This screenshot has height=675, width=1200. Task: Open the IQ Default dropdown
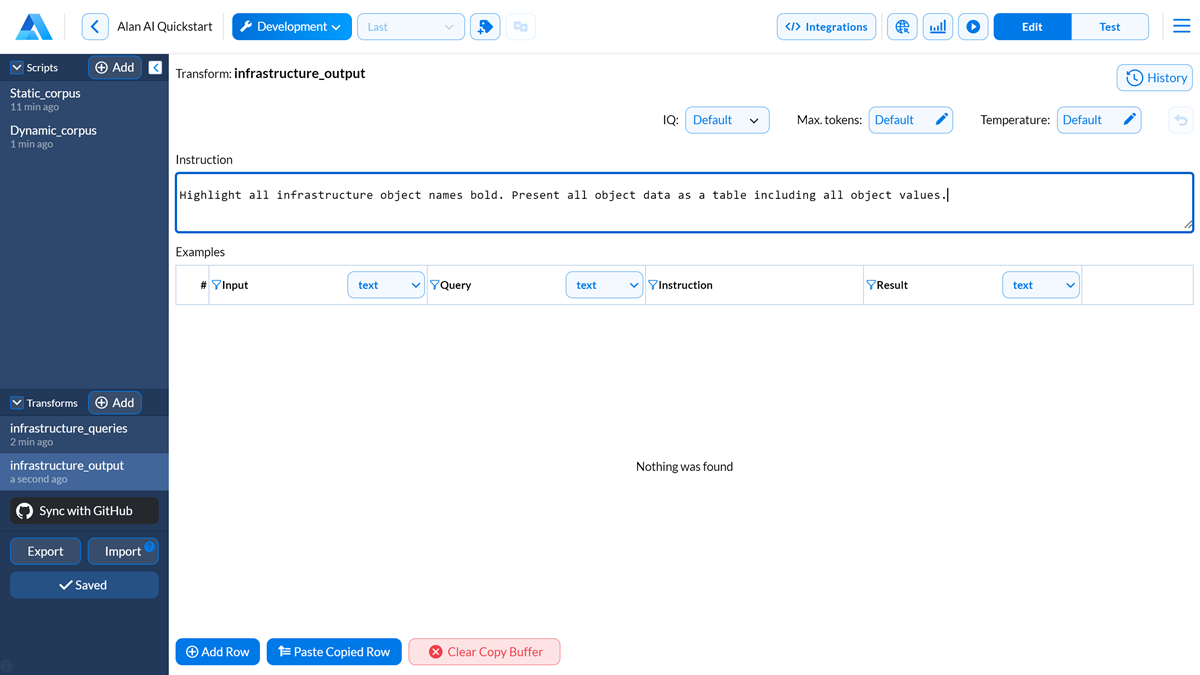point(726,120)
